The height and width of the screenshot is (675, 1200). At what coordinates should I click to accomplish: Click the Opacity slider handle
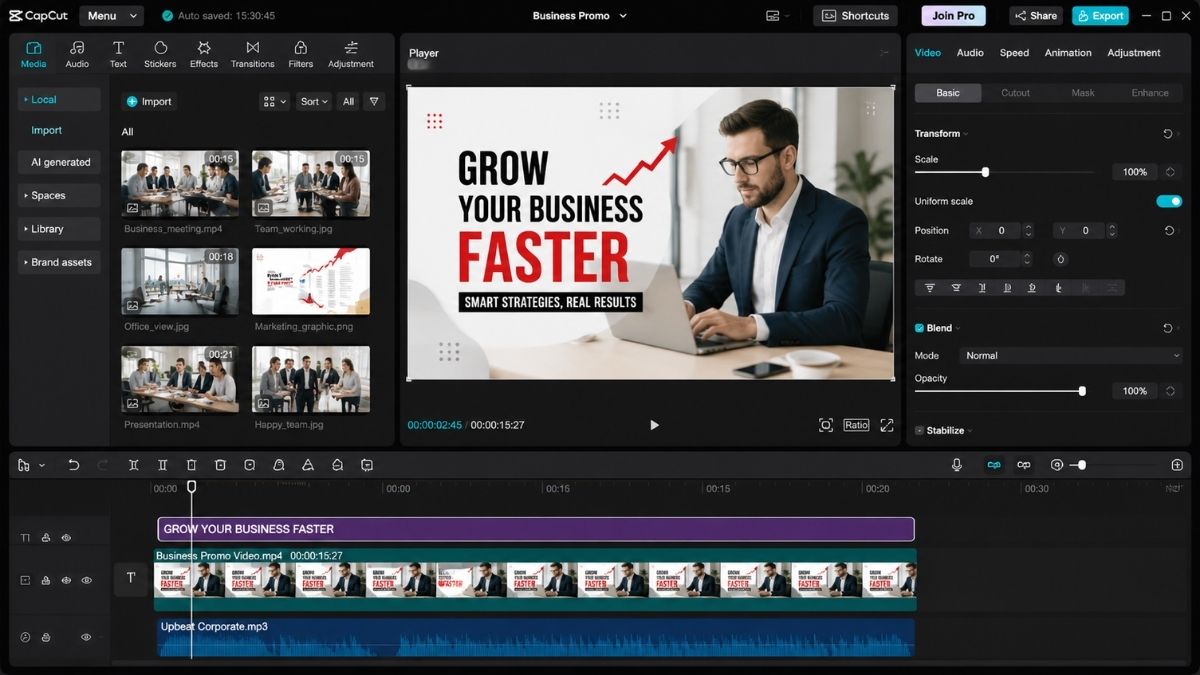[1082, 391]
